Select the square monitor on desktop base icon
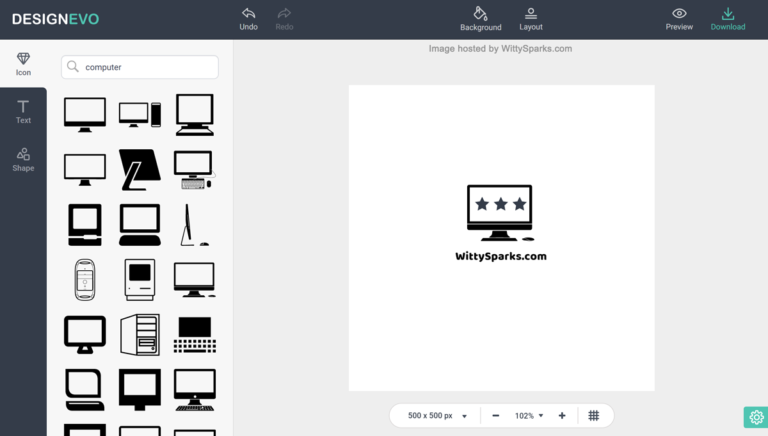This screenshot has height=436, width=768. click(x=194, y=115)
